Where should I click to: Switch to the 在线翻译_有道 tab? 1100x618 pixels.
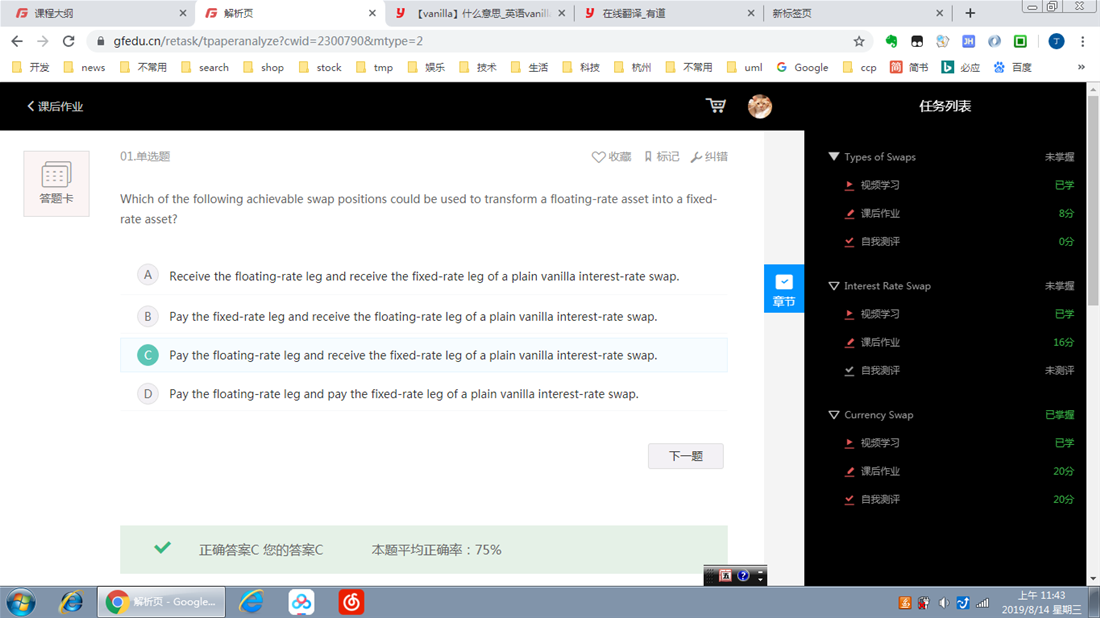[x=668, y=13]
